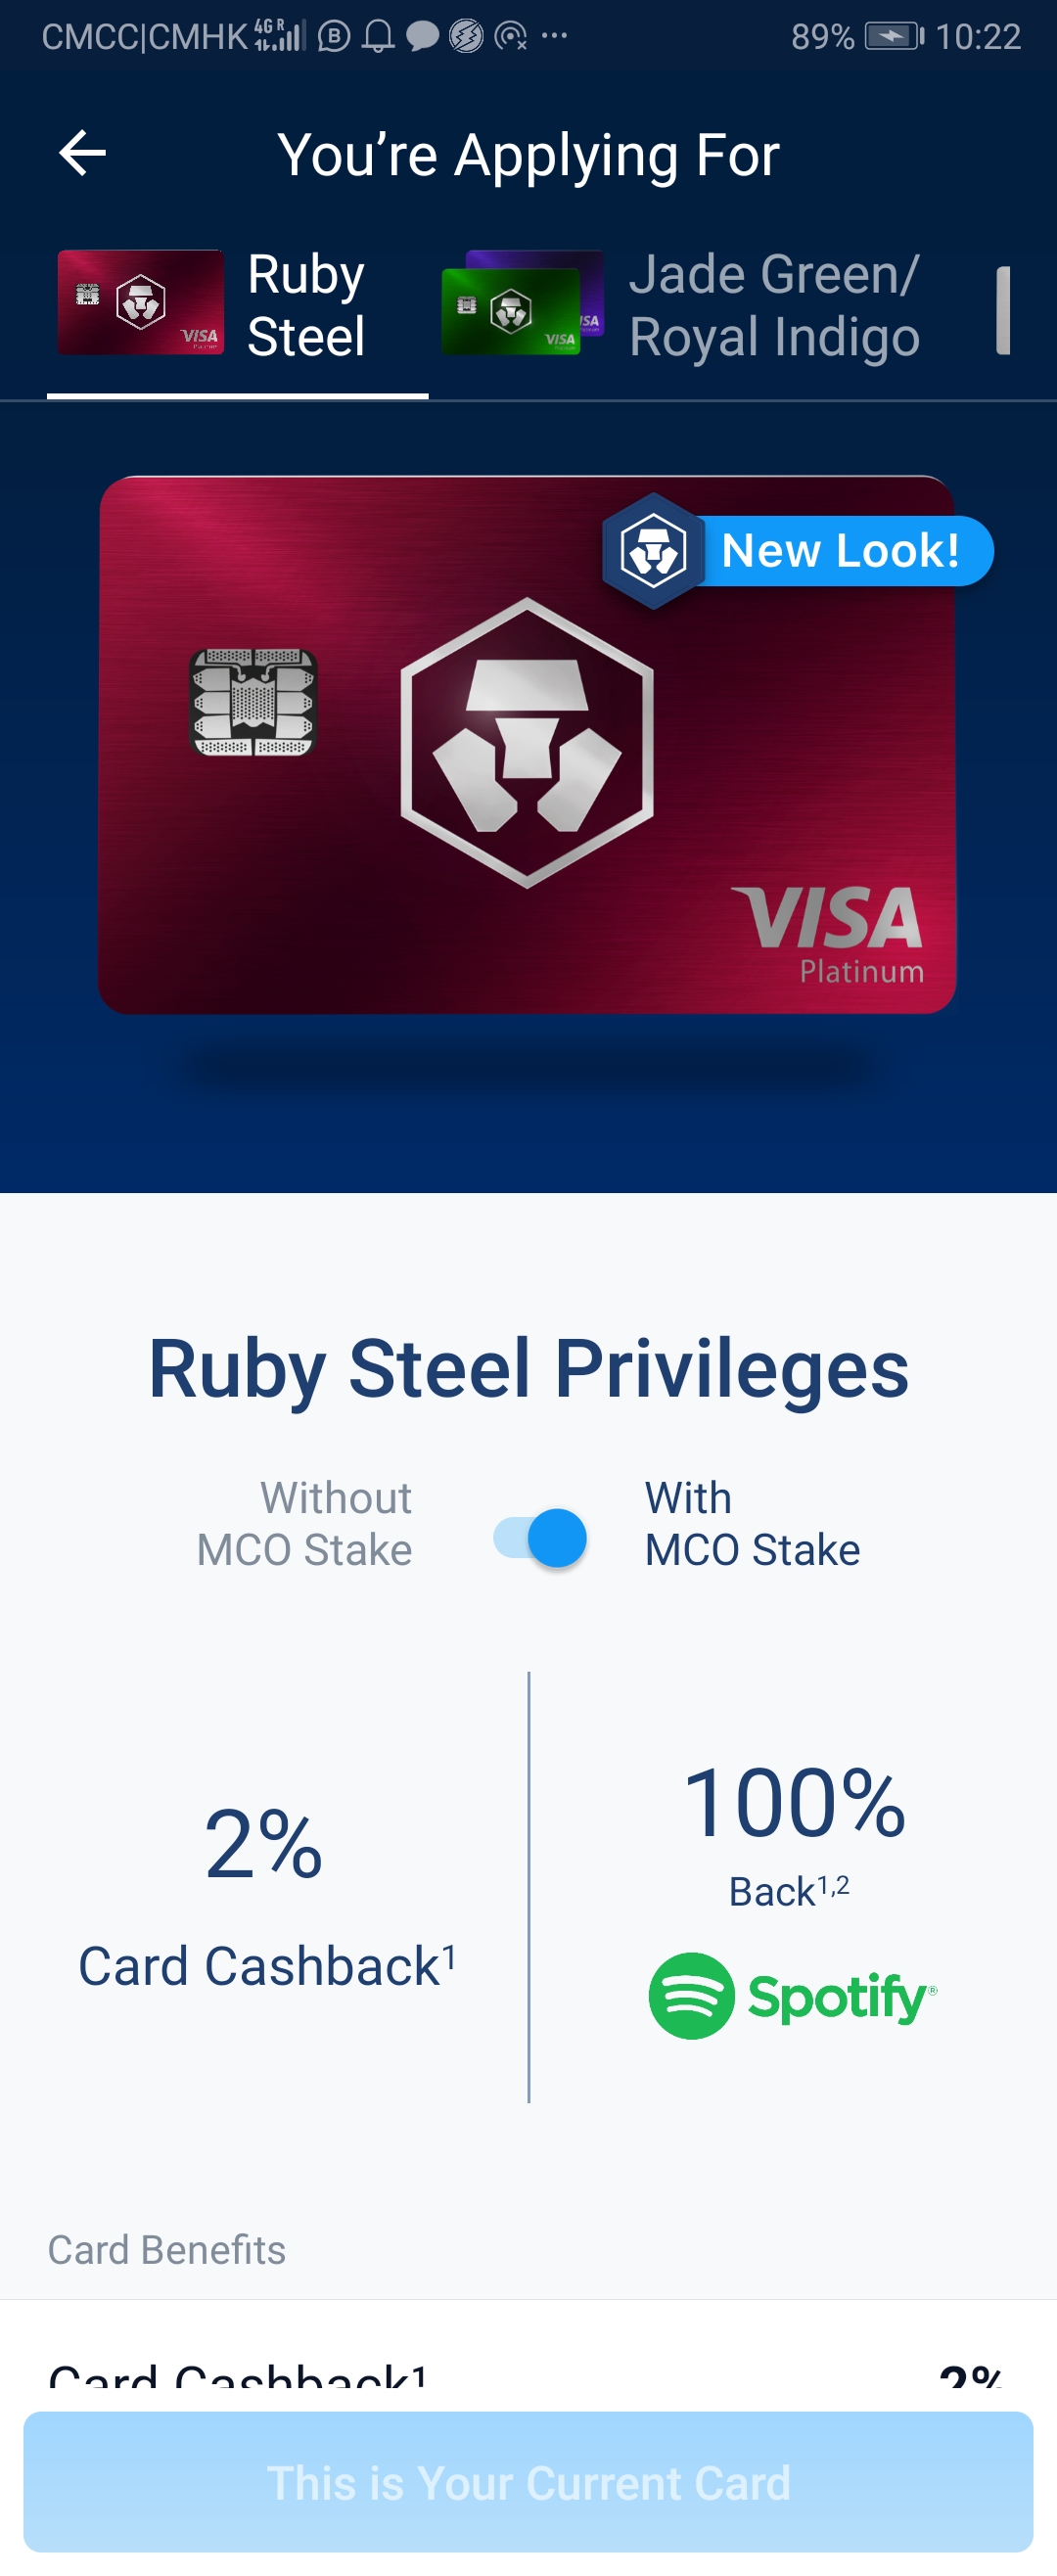Tap the partially visible third card tab
The image size is (1057, 2576).
1004,311
